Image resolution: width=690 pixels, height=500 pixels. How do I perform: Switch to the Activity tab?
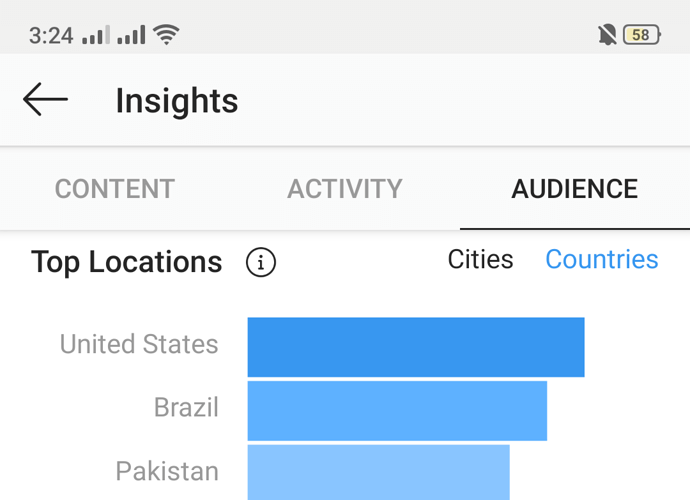pos(344,189)
